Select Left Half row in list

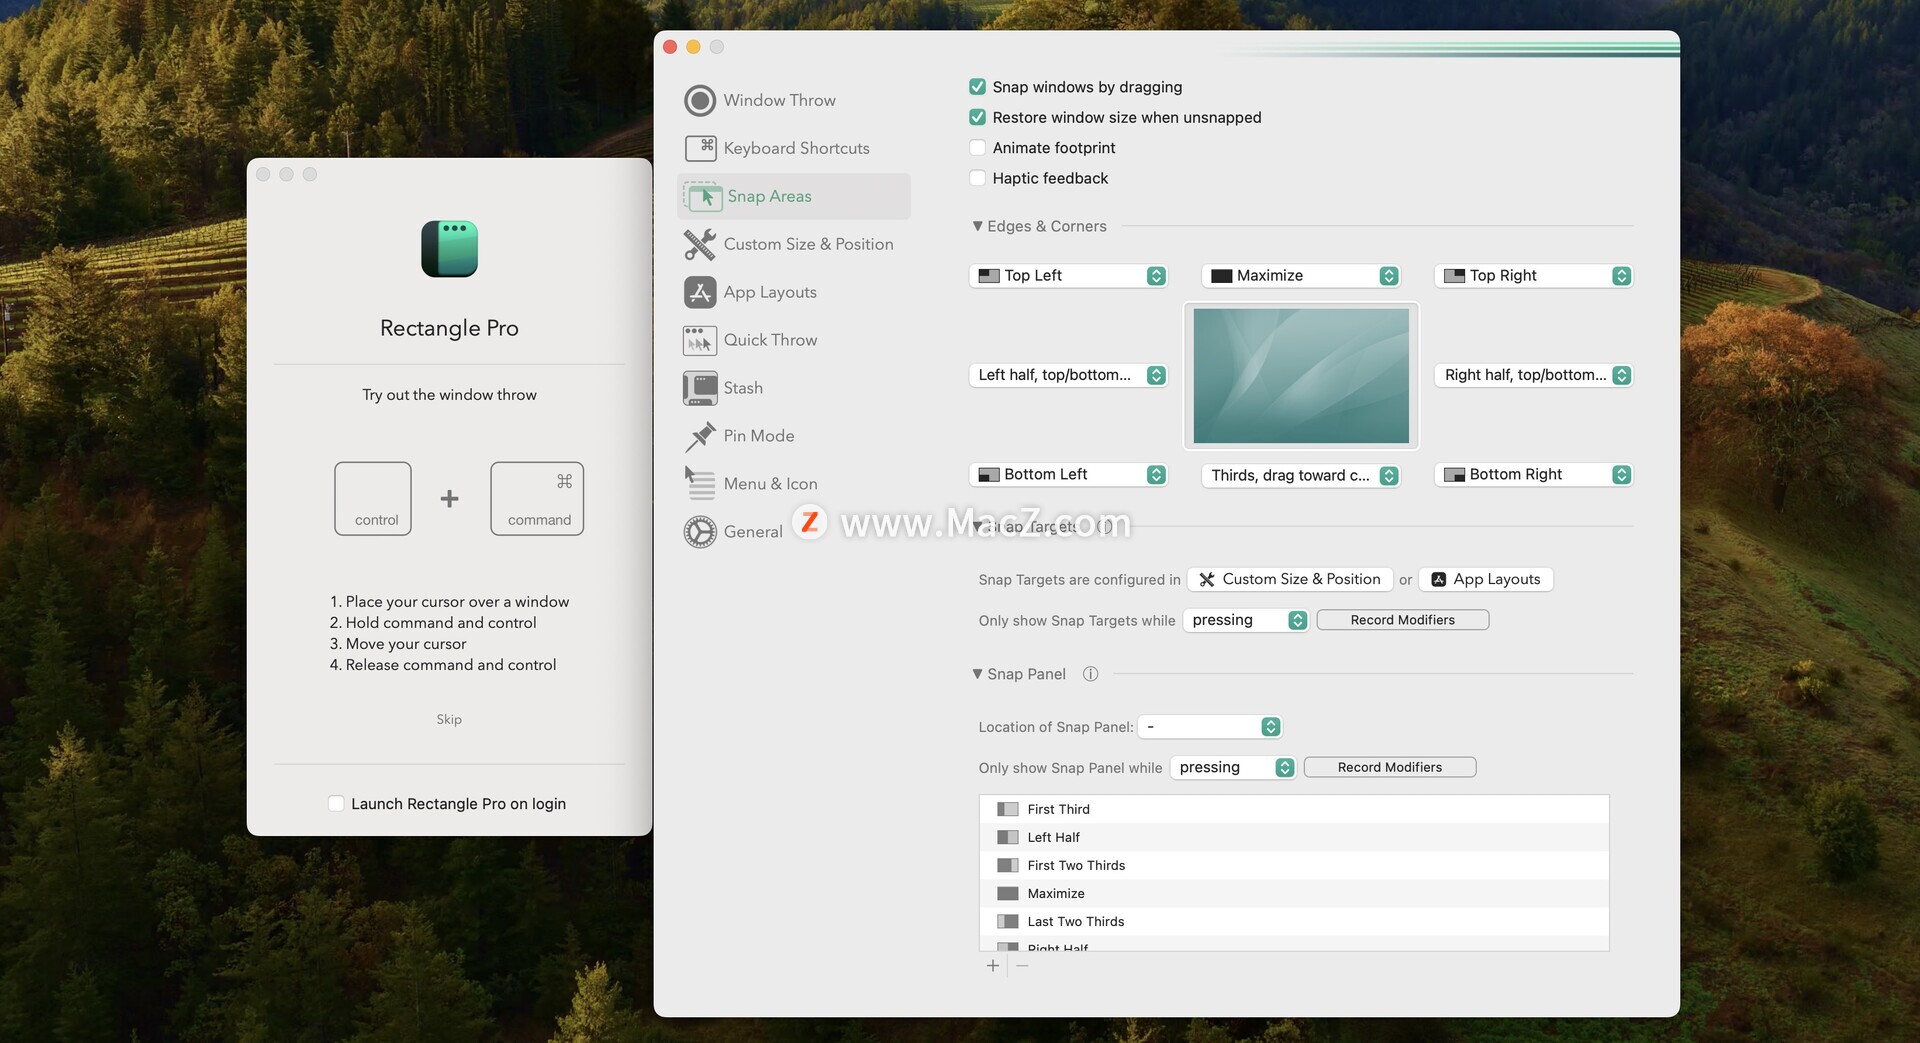(1294, 837)
